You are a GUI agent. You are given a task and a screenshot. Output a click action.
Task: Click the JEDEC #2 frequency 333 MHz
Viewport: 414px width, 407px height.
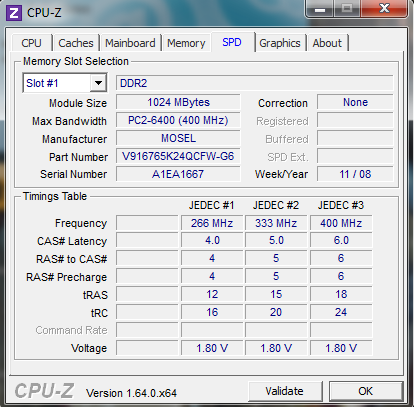click(276, 223)
